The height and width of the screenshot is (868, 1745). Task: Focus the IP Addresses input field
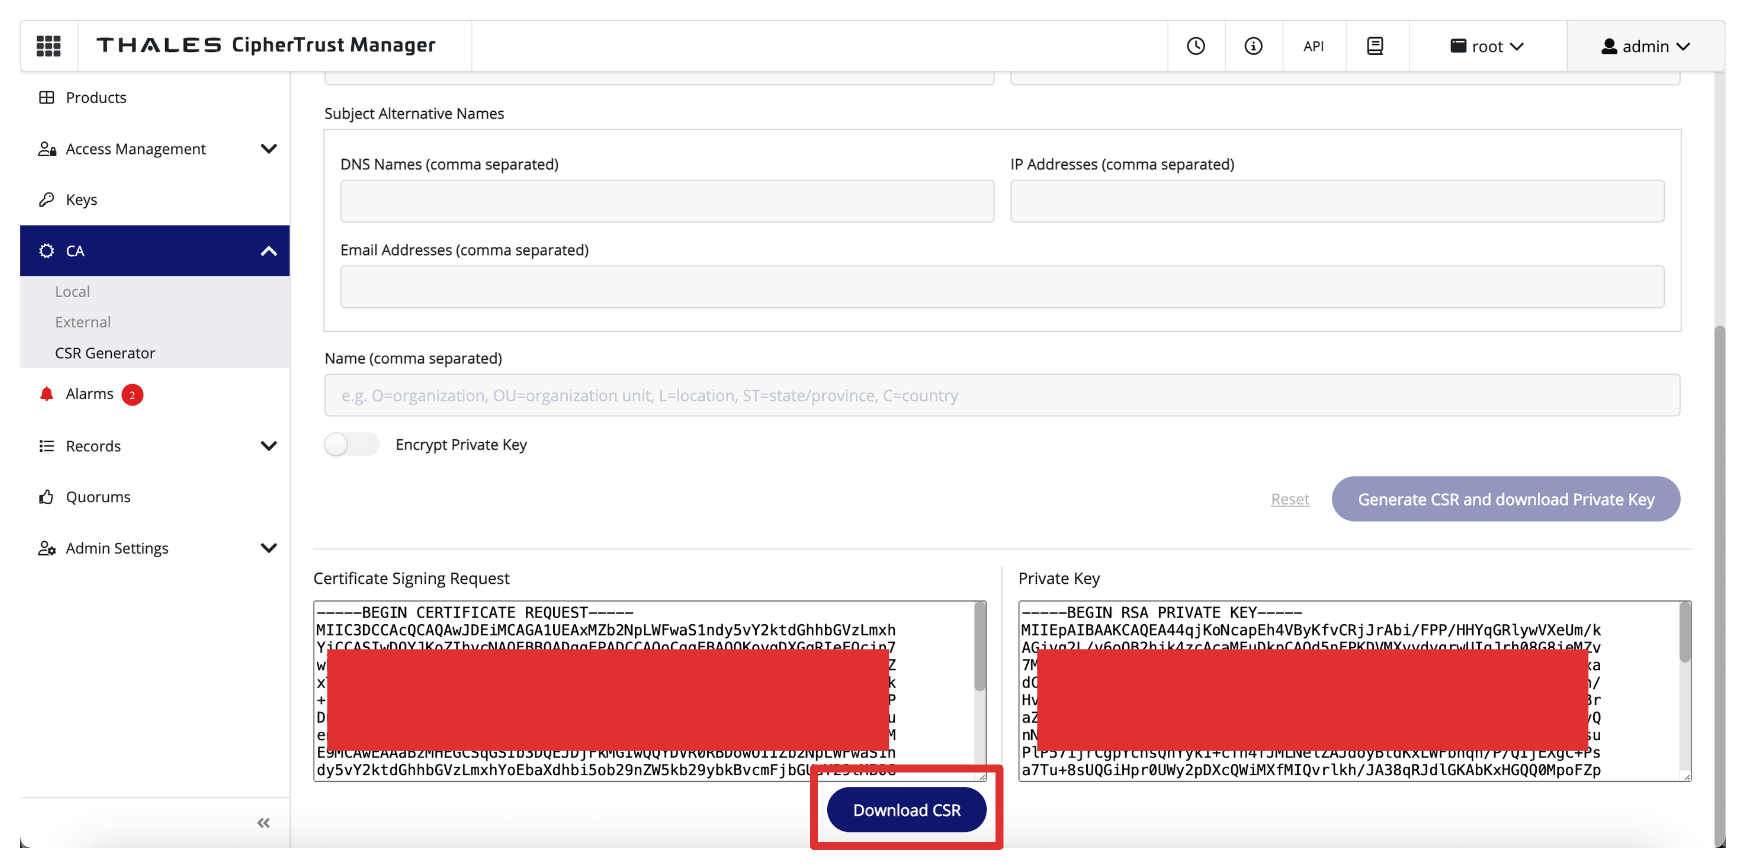pyautogui.click(x=1337, y=201)
